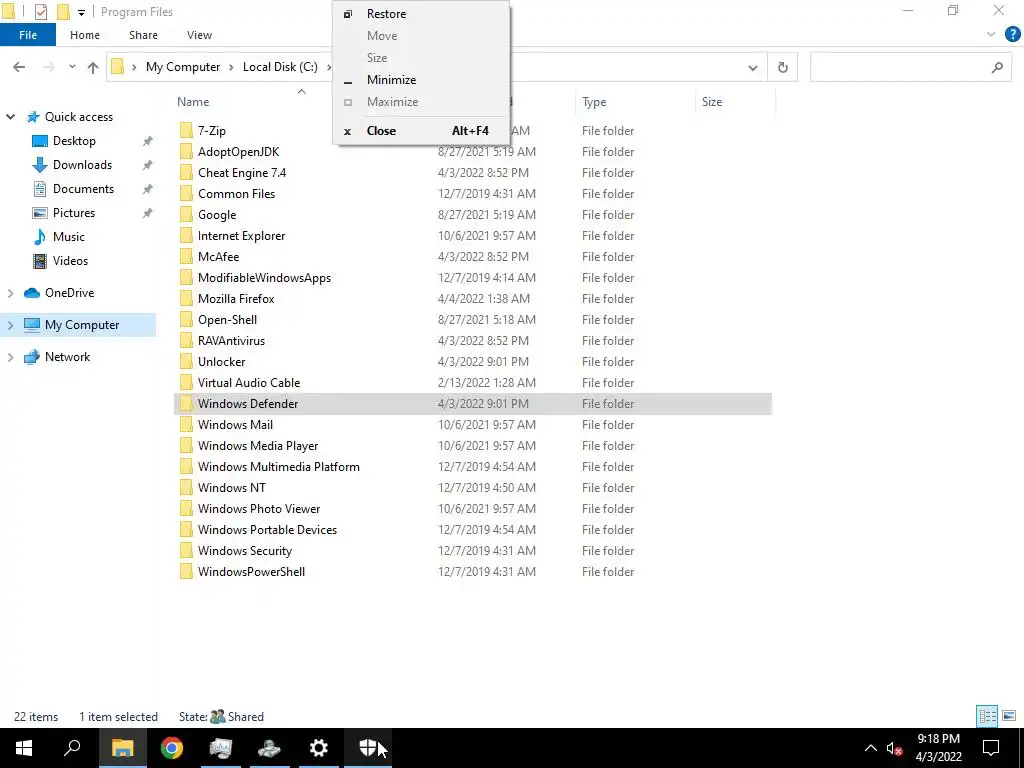The width and height of the screenshot is (1024, 768).
Task: Expand the ribbon with the chevron
Action: click(991, 35)
